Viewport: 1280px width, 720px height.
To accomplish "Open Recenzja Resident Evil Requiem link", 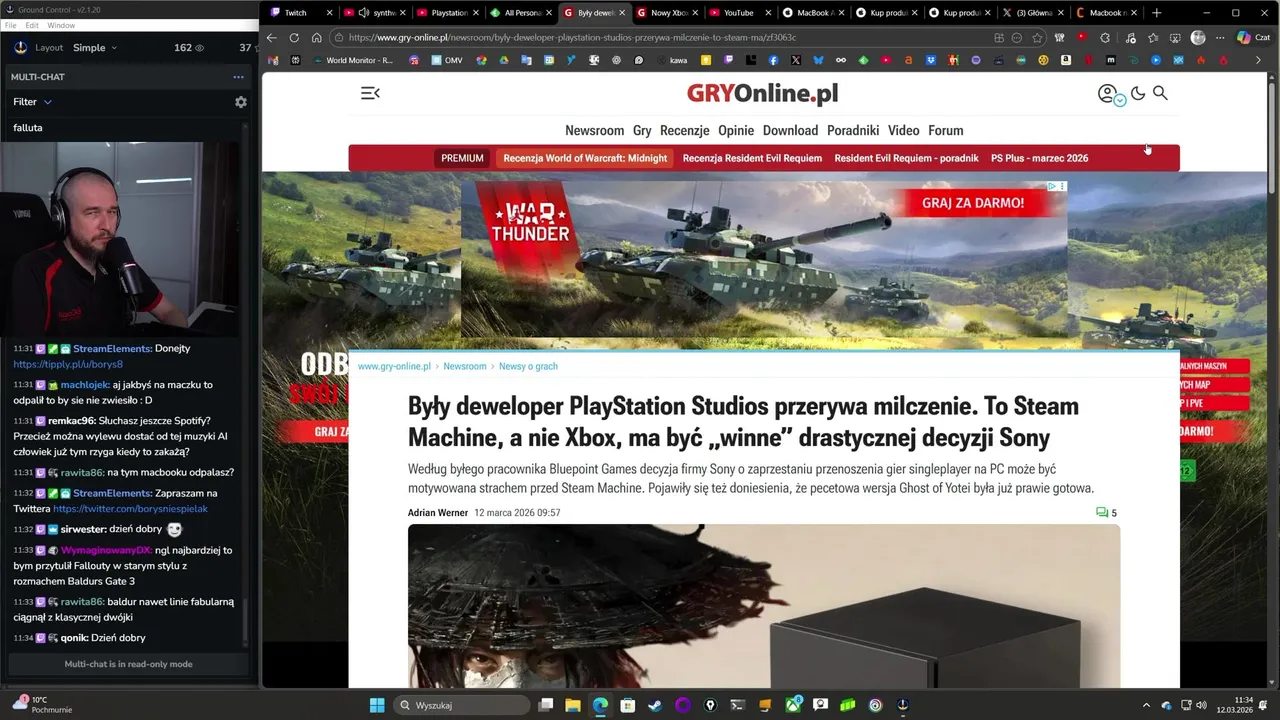I will click(x=752, y=158).
